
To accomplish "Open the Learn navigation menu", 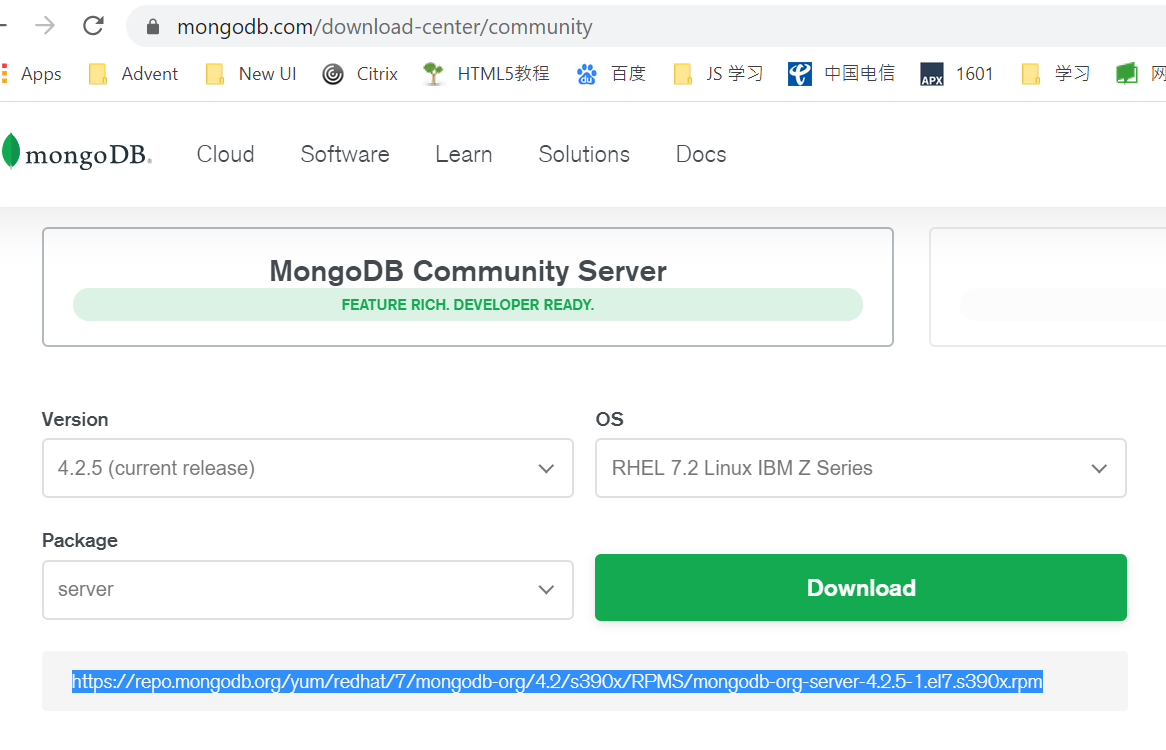I will tap(464, 154).
